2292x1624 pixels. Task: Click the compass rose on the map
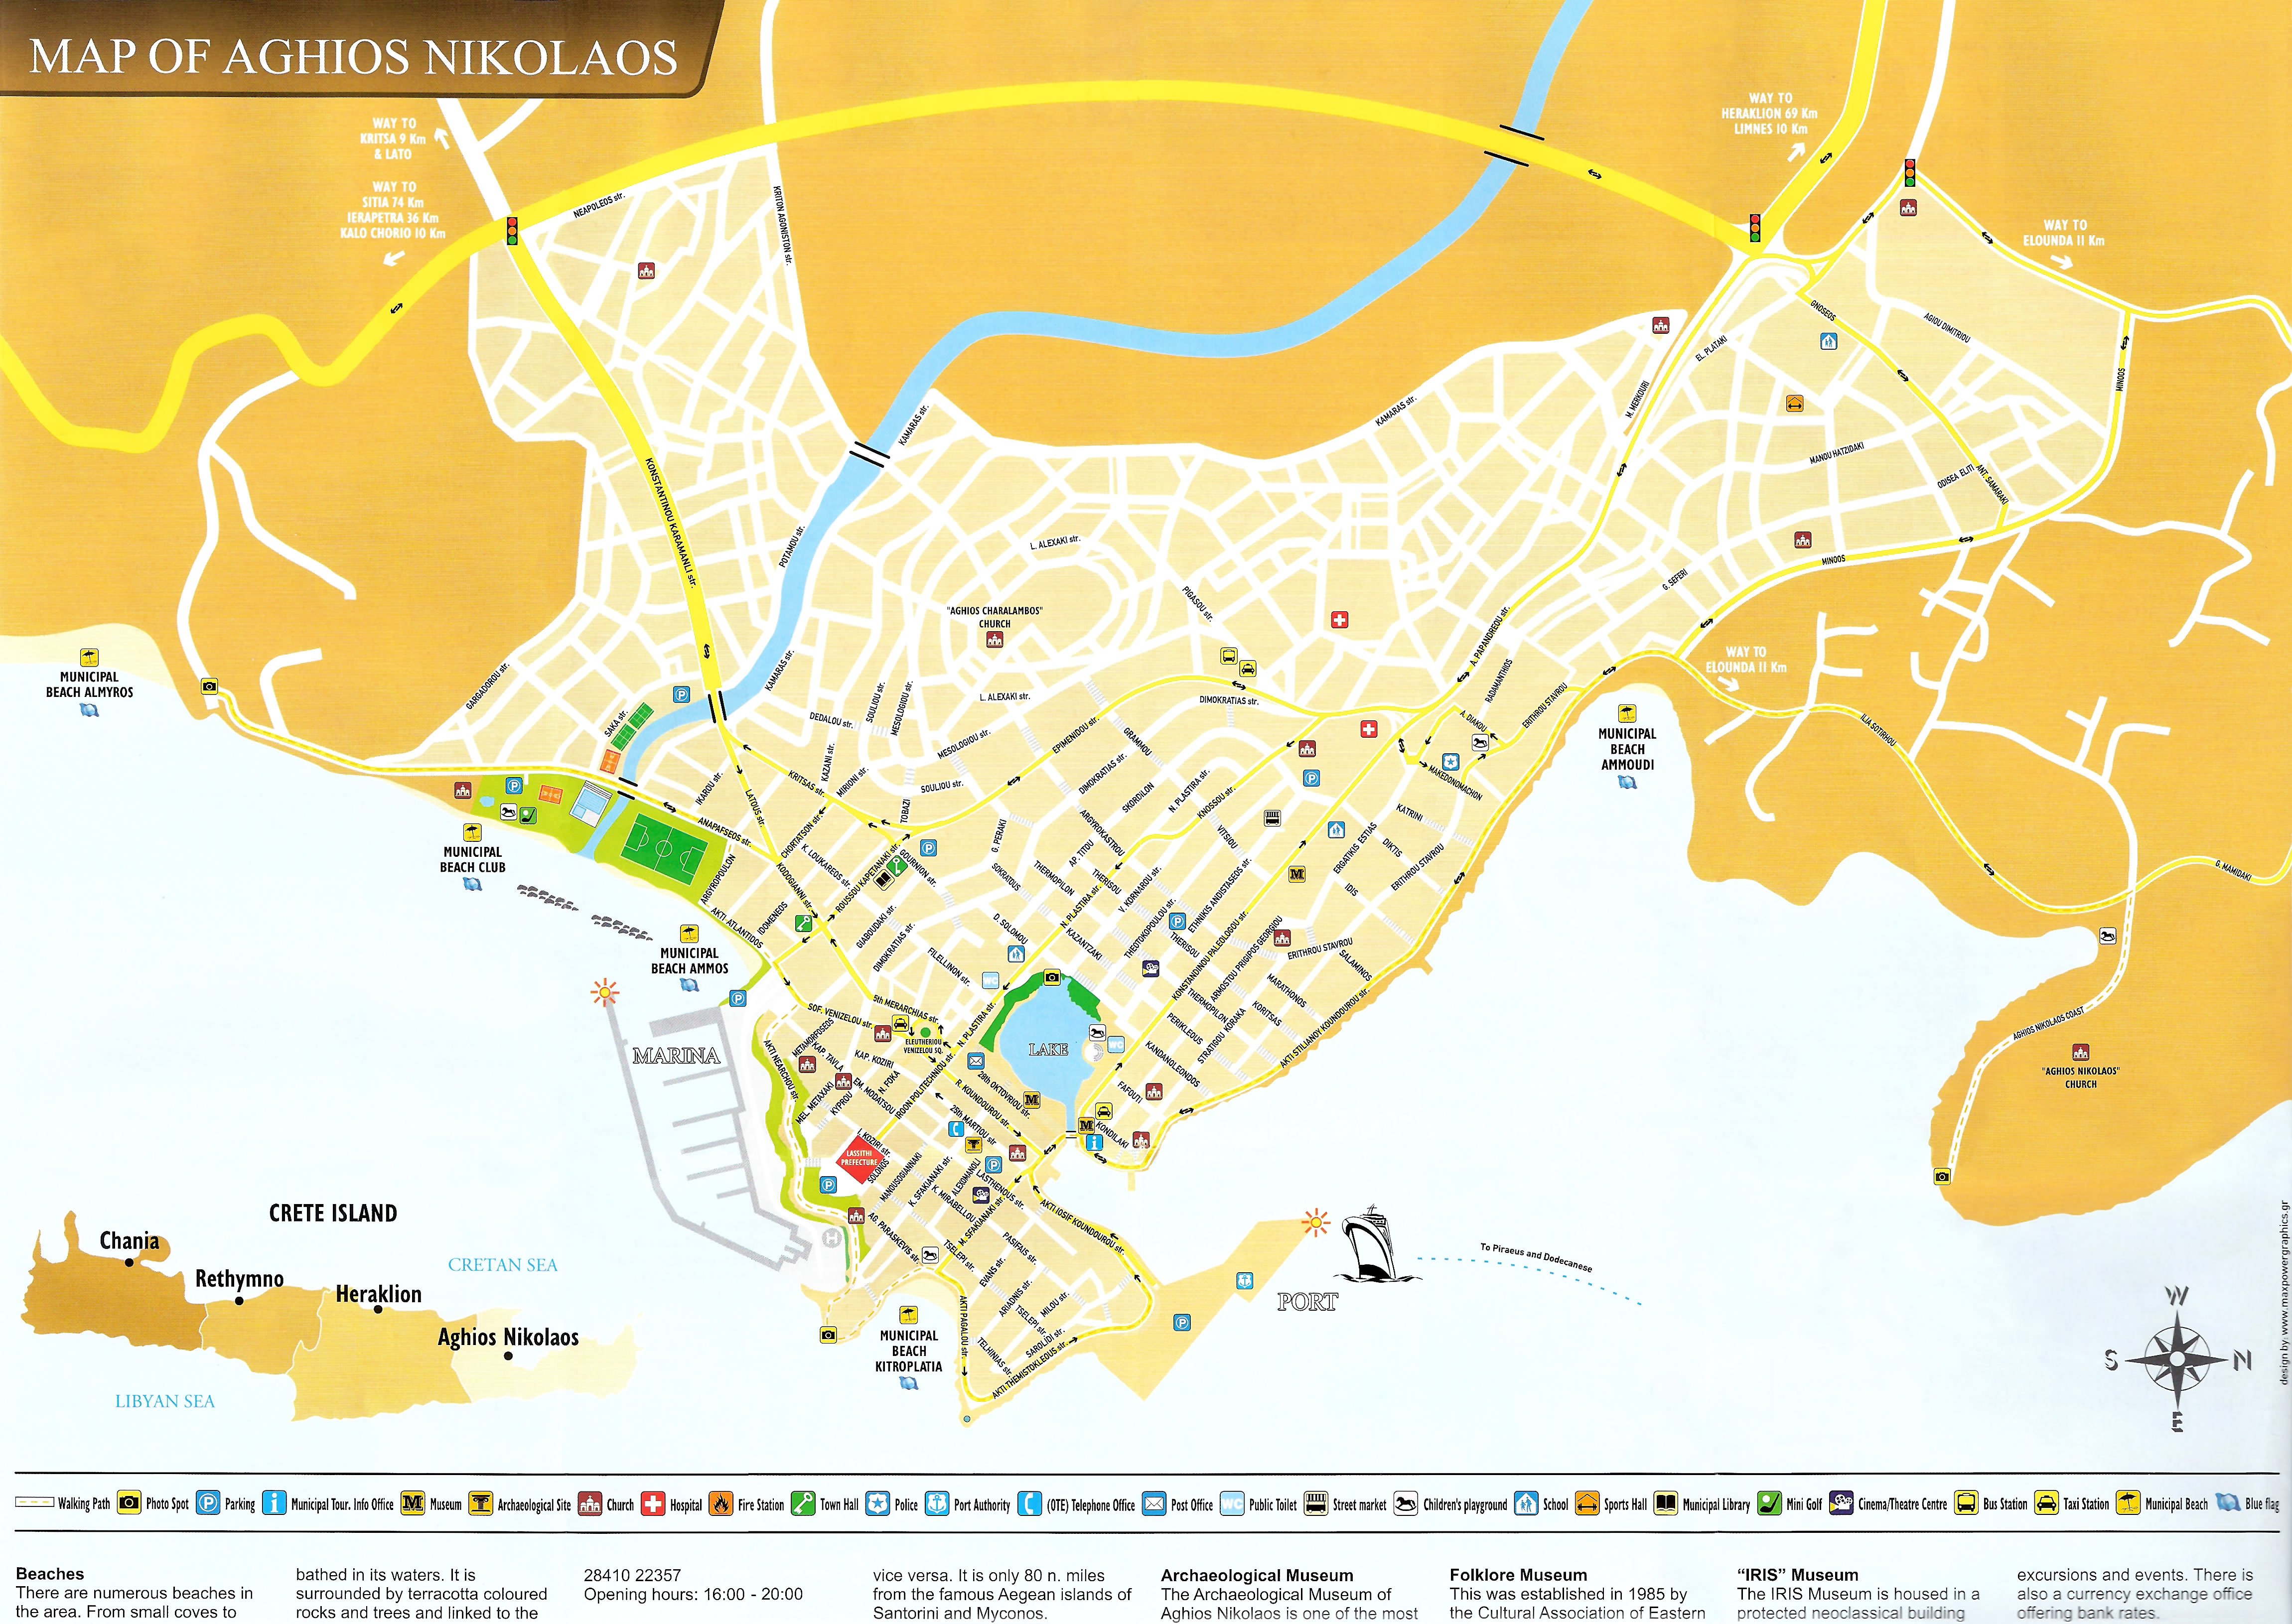click(2178, 1360)
